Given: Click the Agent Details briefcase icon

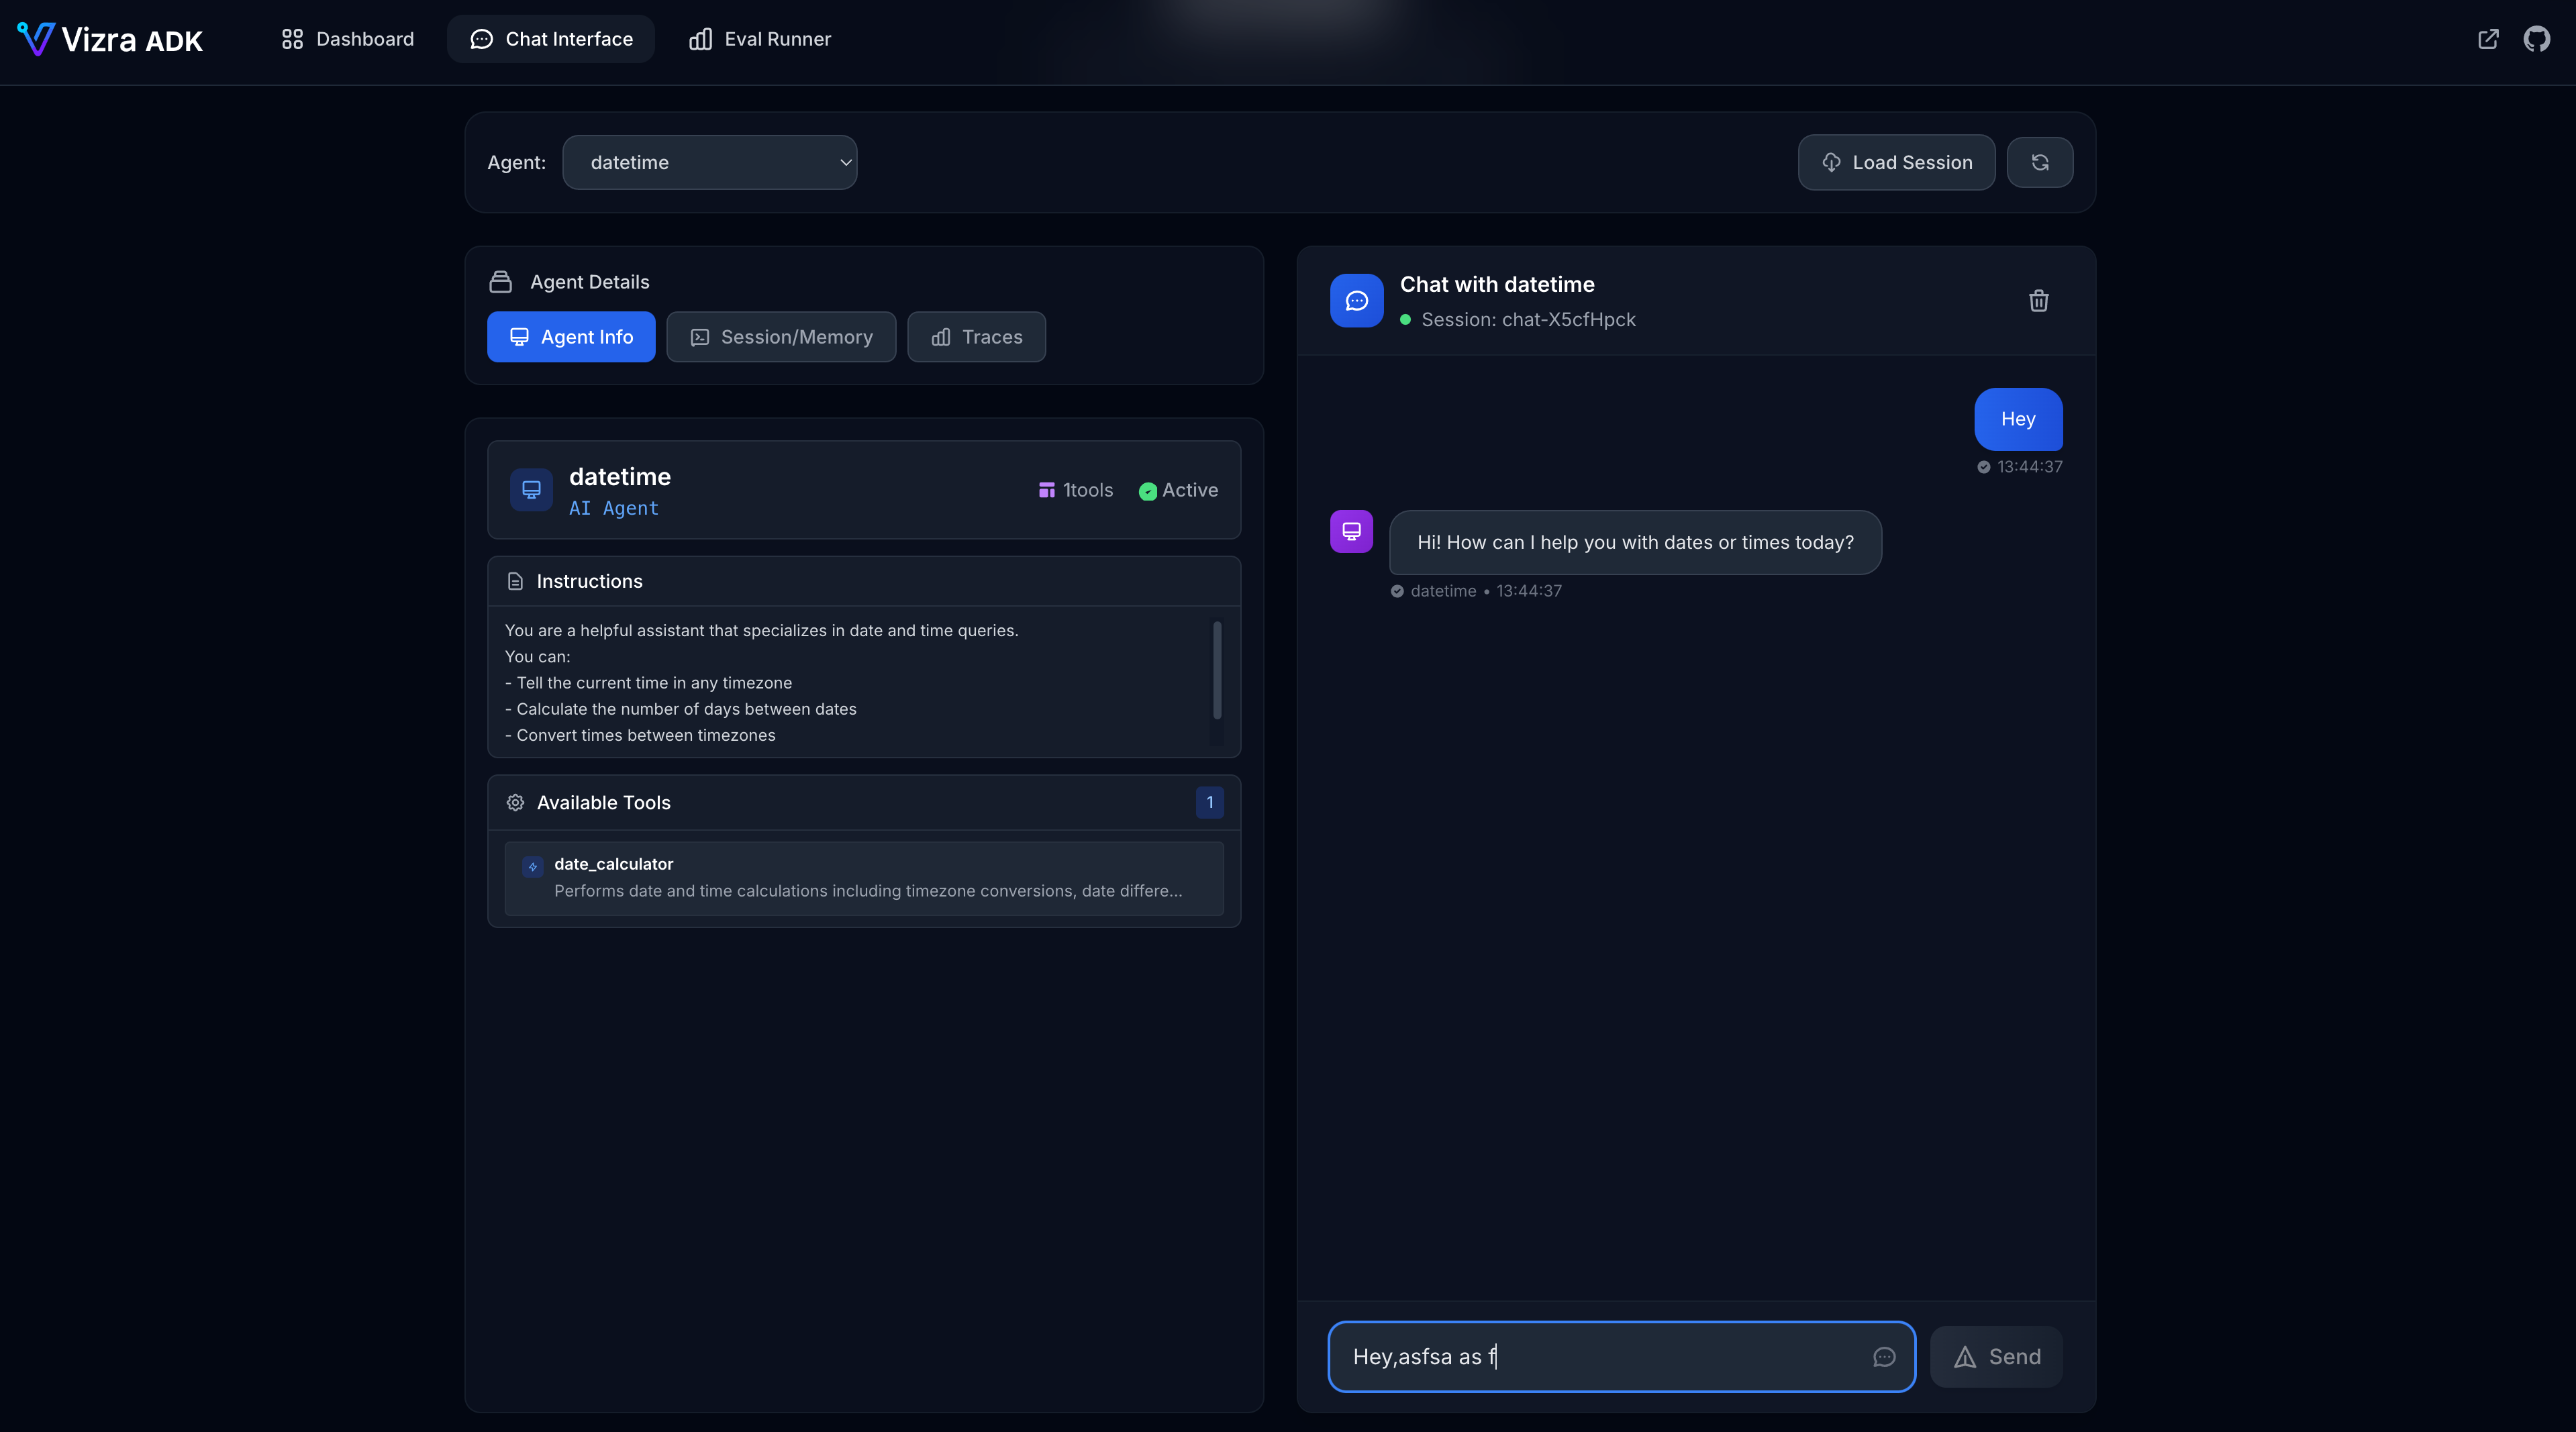Looking at the screenshot, I should (500, 282).
